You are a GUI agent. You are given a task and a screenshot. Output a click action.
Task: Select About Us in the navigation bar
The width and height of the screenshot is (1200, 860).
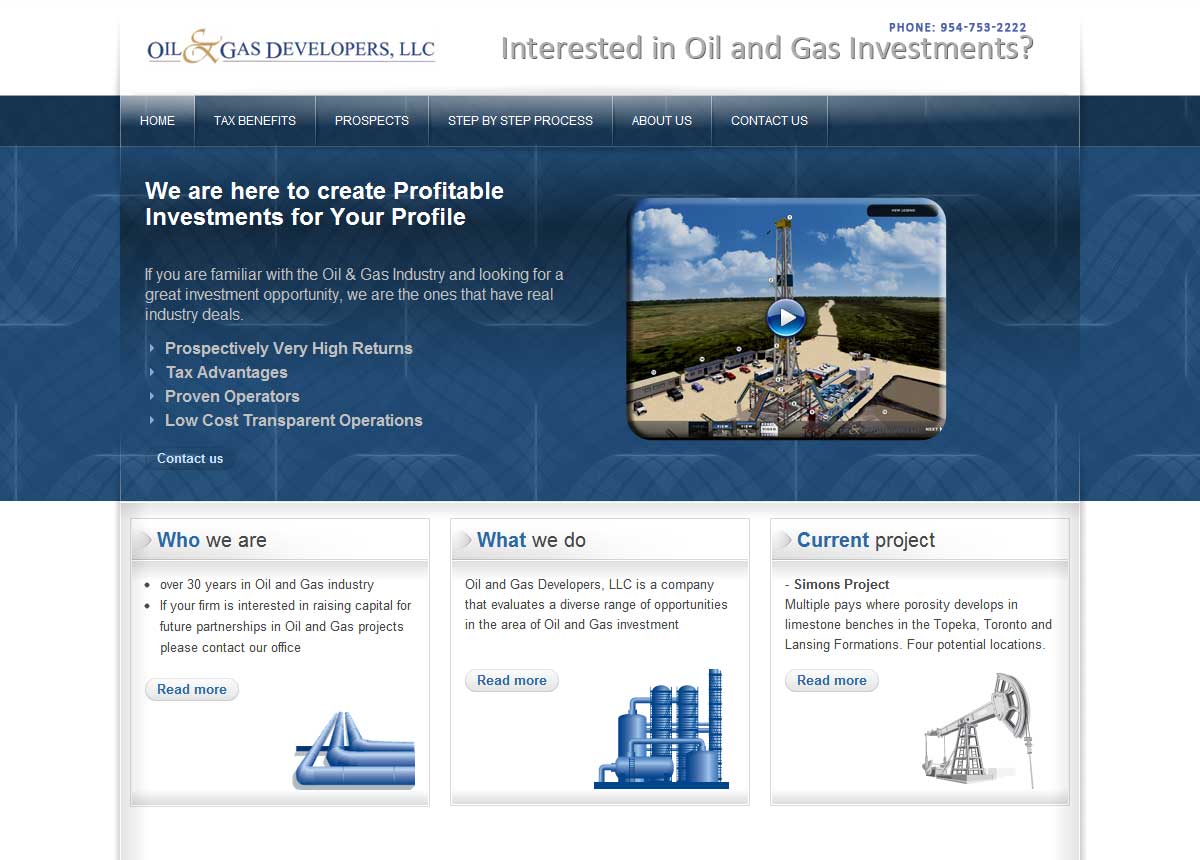[661, 121]
